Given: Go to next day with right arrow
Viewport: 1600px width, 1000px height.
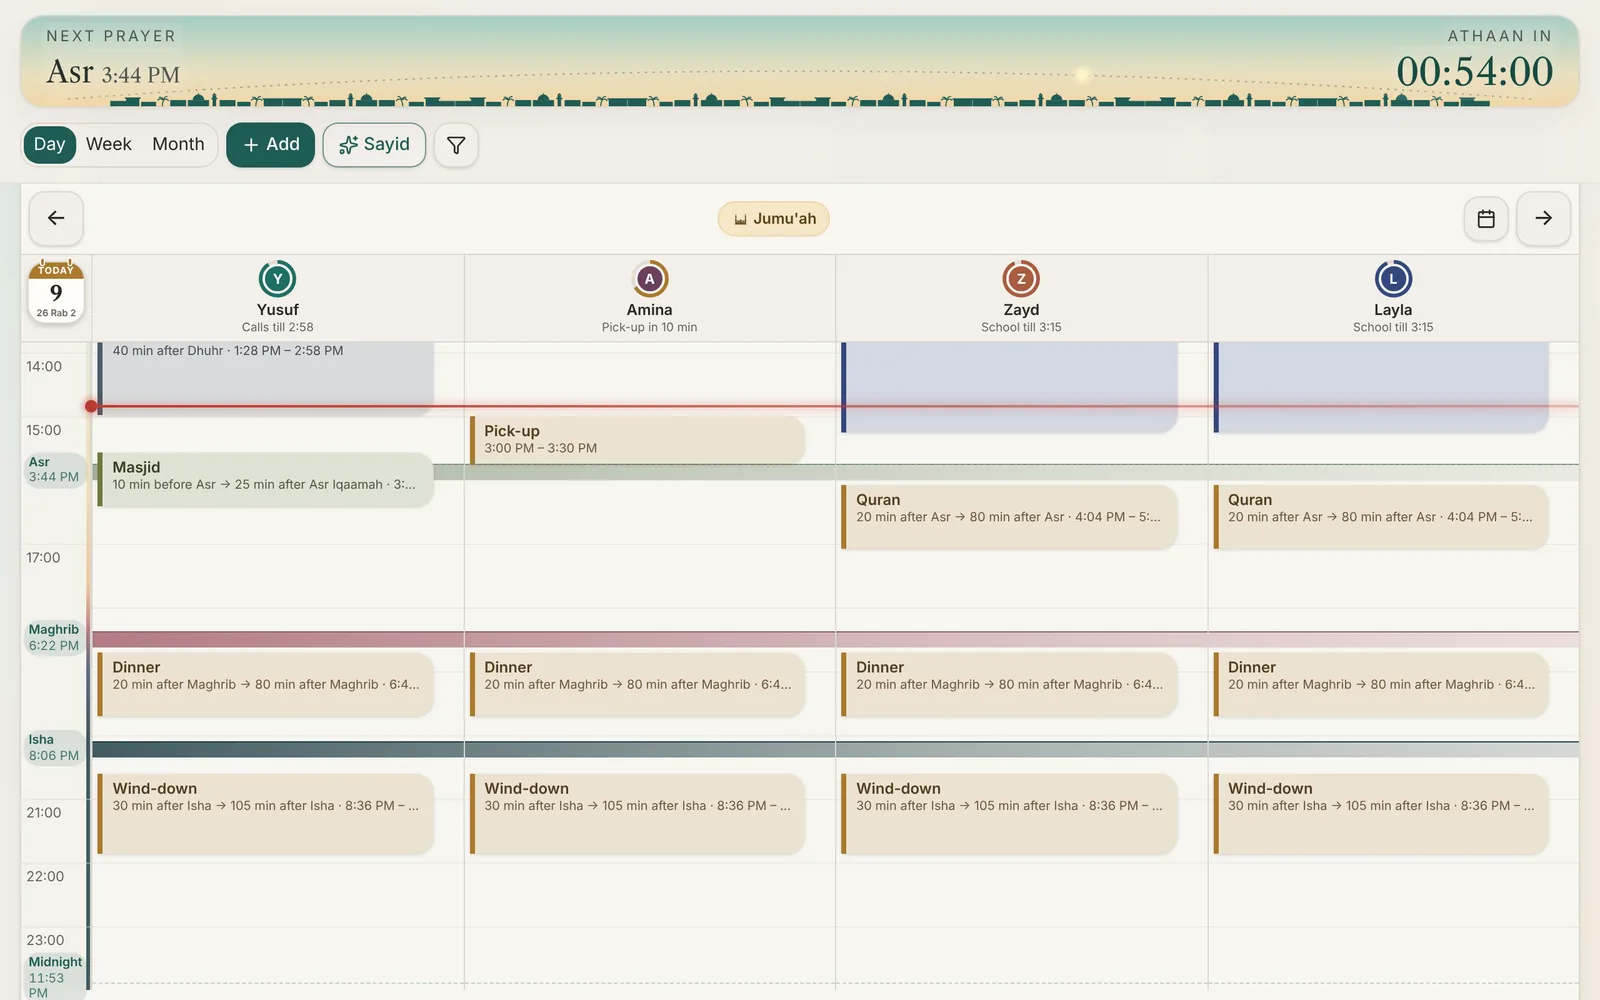Looking at the screenshot, I should tap(1543, 218).
